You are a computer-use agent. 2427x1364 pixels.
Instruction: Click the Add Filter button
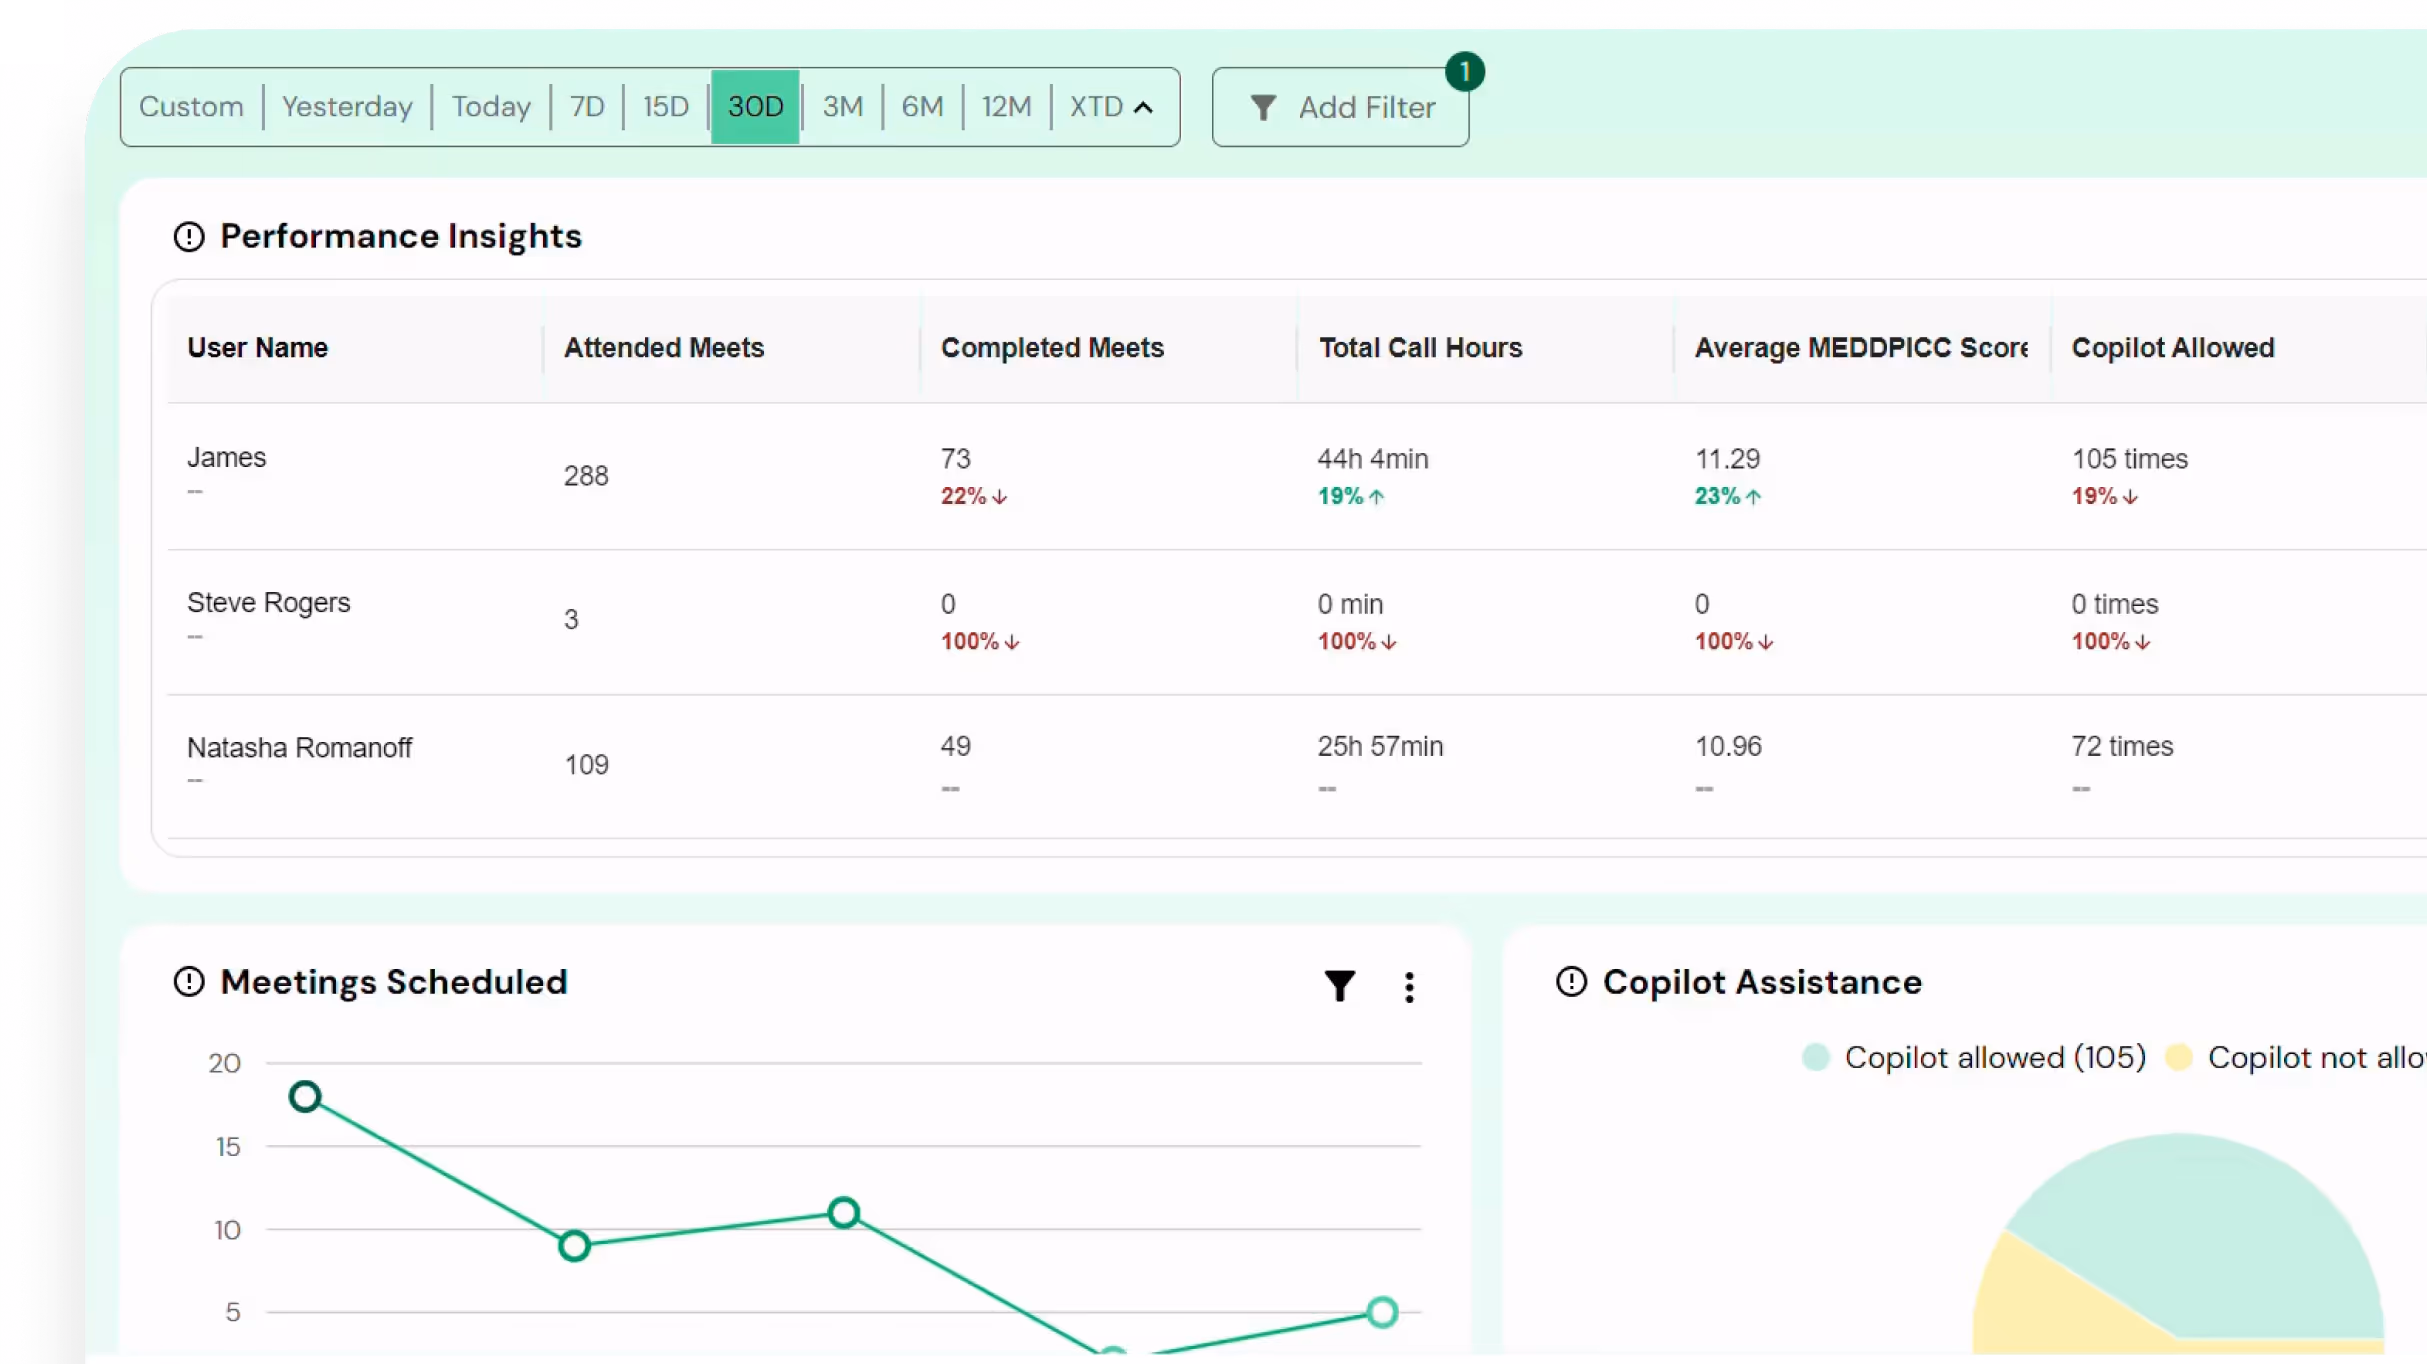(1340, 107)
